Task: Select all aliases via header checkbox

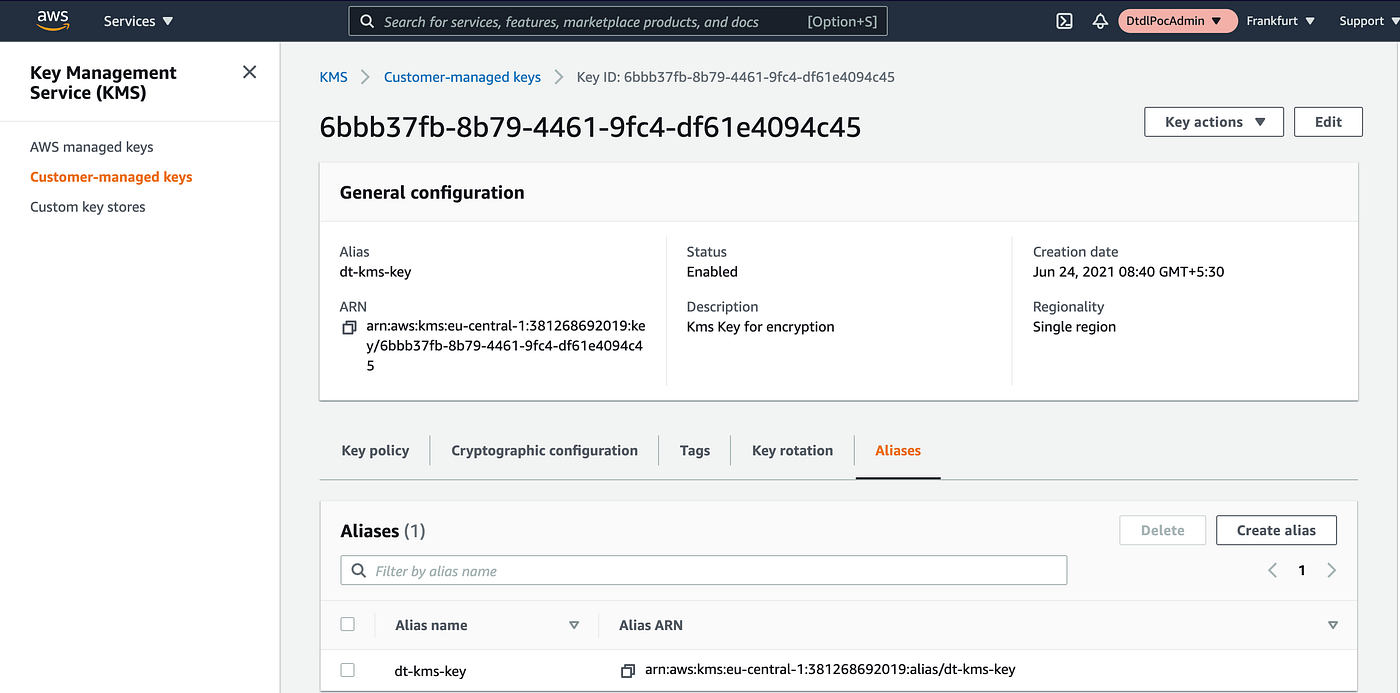Action: tap(347, 623)
